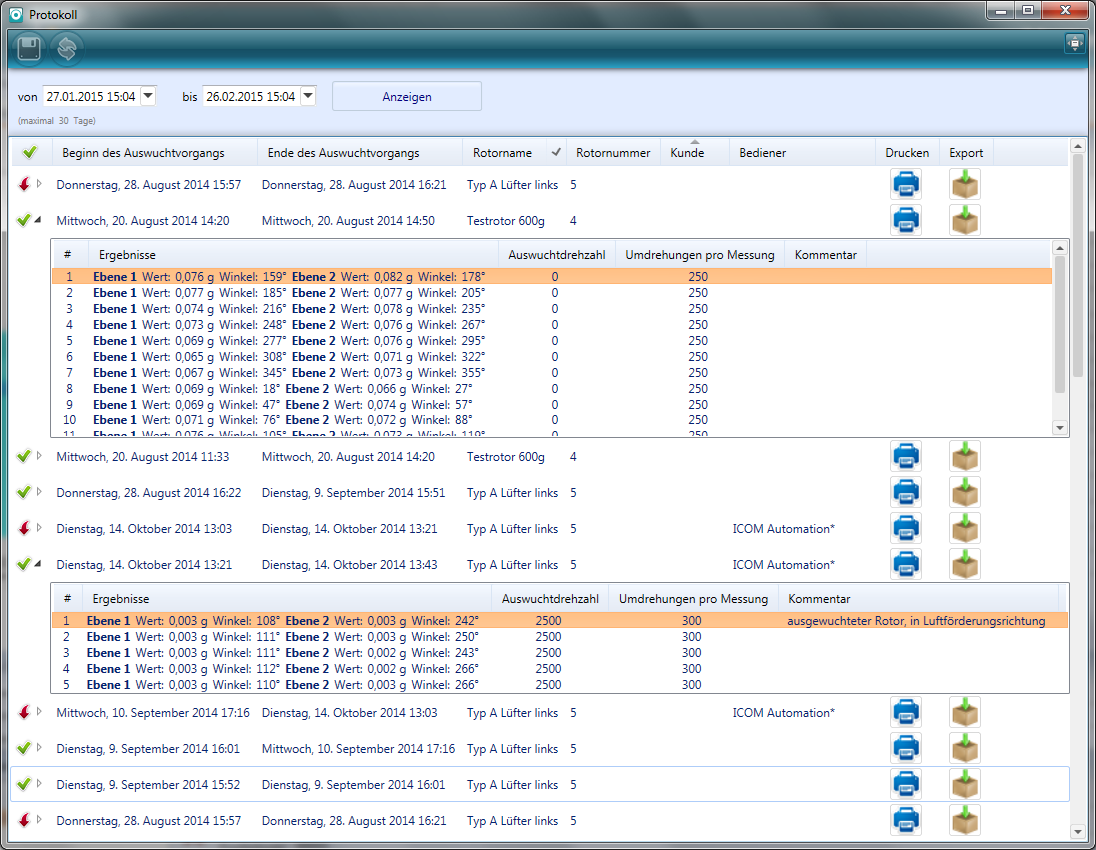
Task: Expand the row started 9. September 16:01
Action: (39, 748)
